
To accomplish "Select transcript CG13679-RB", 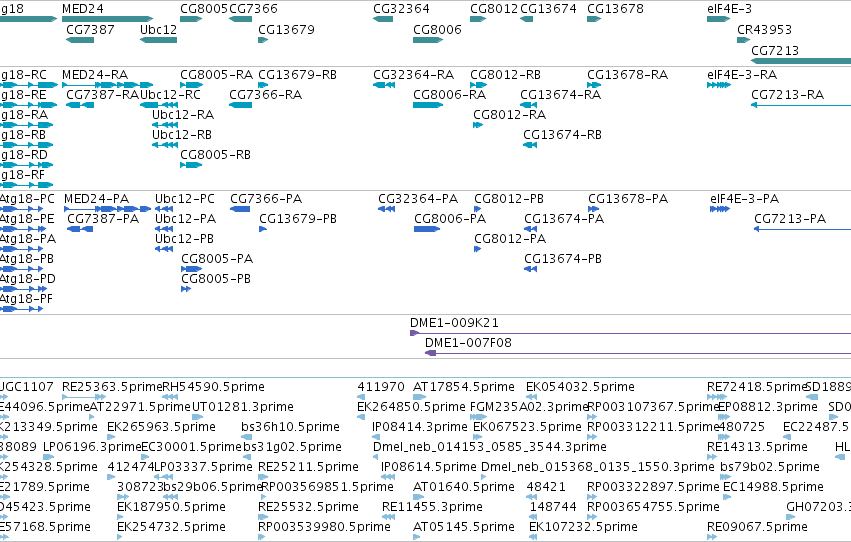I will click(x=263, y=85).
